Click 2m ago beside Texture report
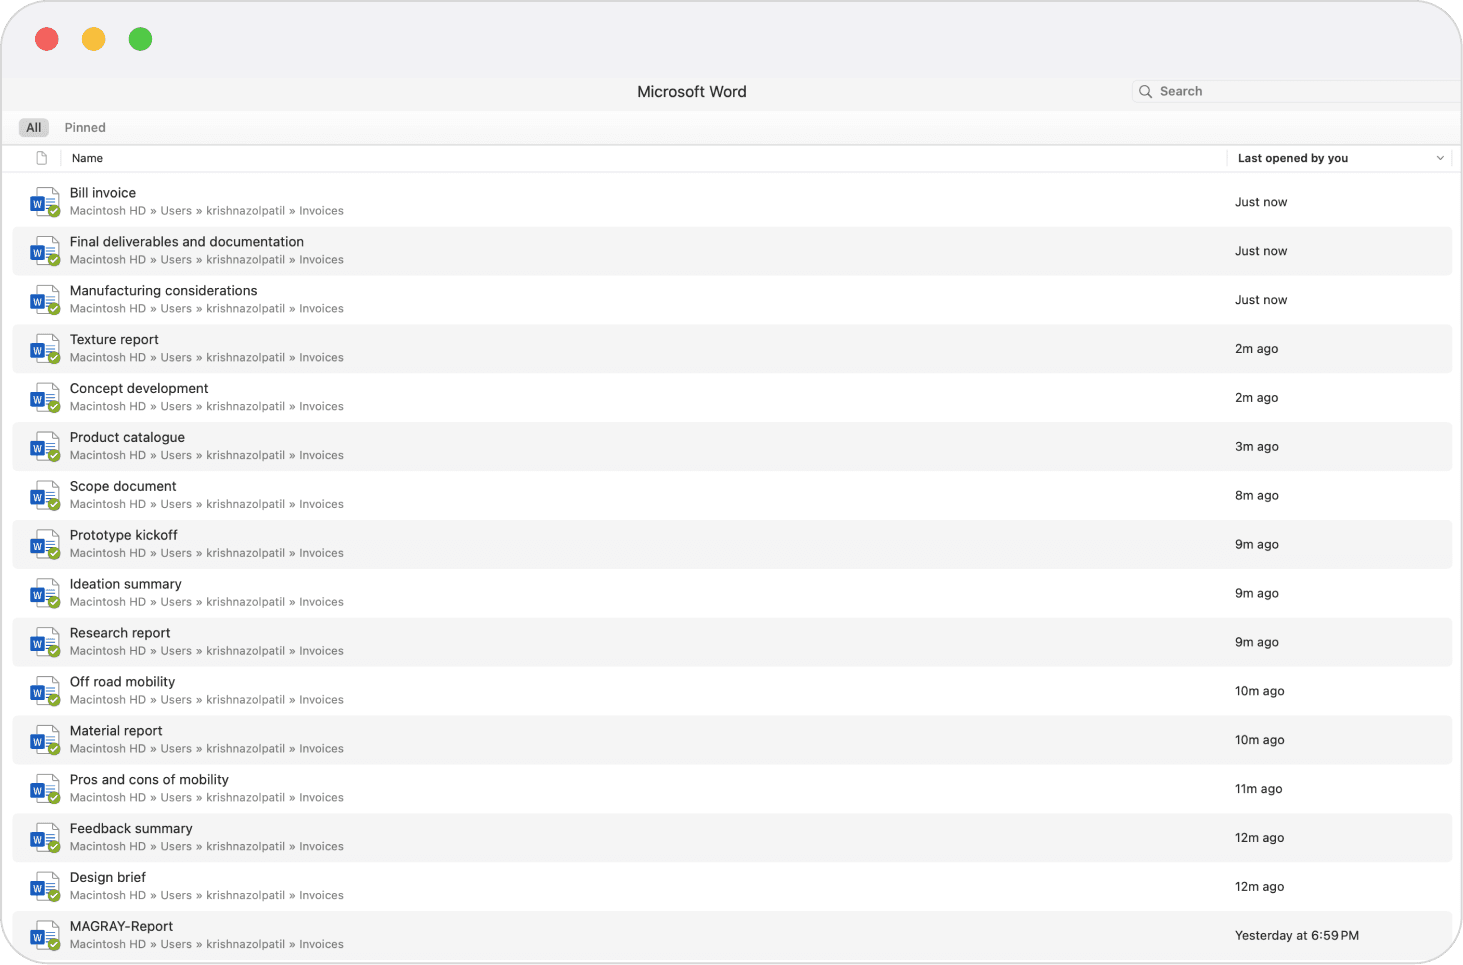Image resolution: width=1463 pixels, height=965 pixels. click(1257, 349)
